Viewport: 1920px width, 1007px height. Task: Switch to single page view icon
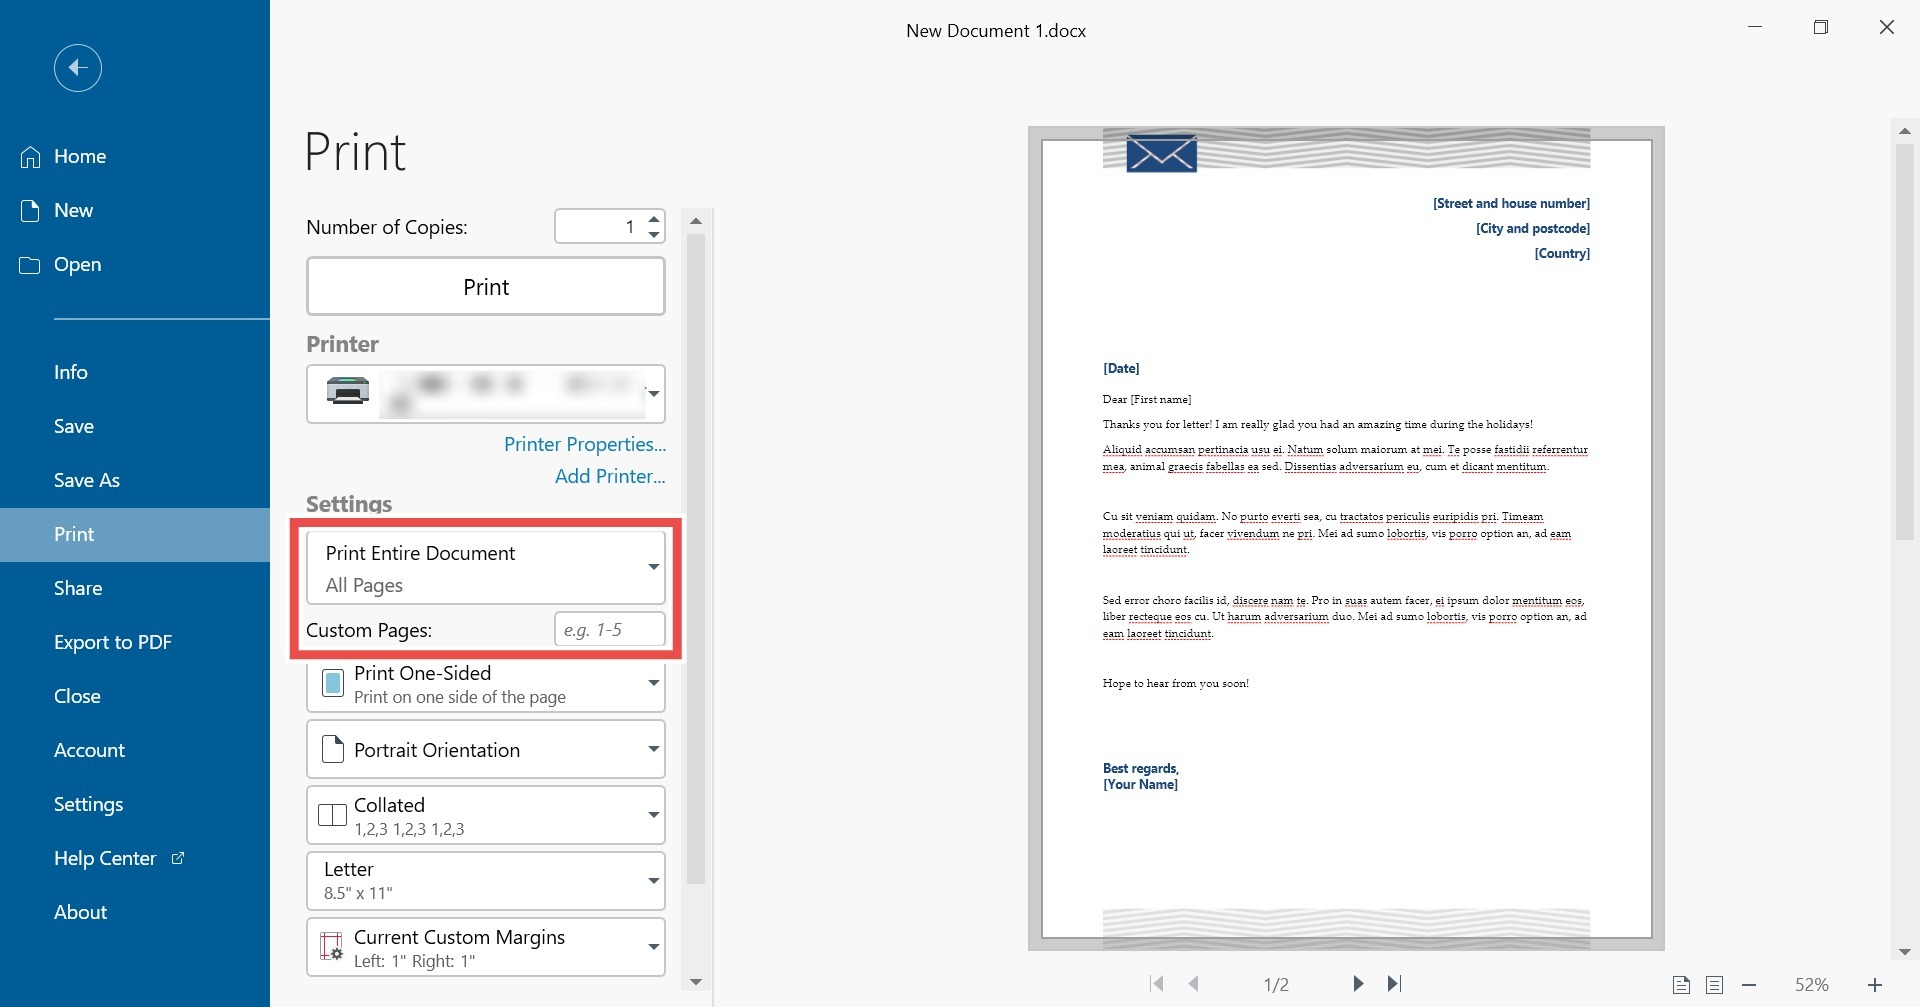click(x=1681, y=985)
